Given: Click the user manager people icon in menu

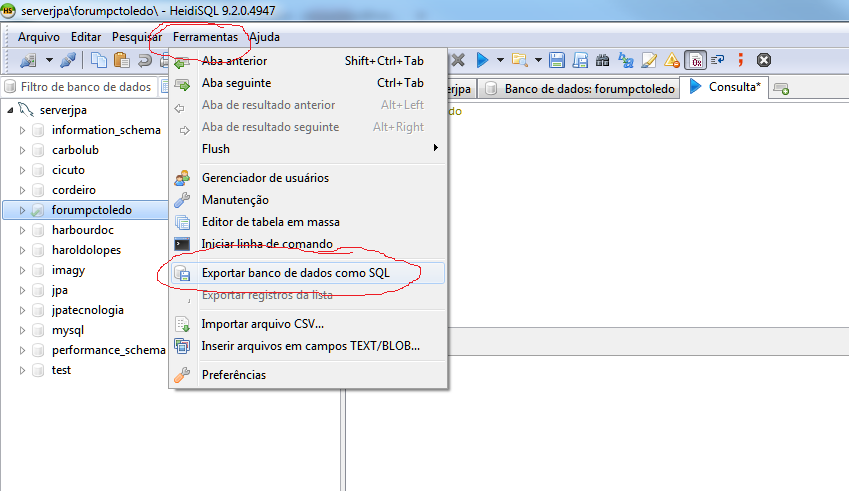Looking at the screenshot, I should (x=182, y=178).
